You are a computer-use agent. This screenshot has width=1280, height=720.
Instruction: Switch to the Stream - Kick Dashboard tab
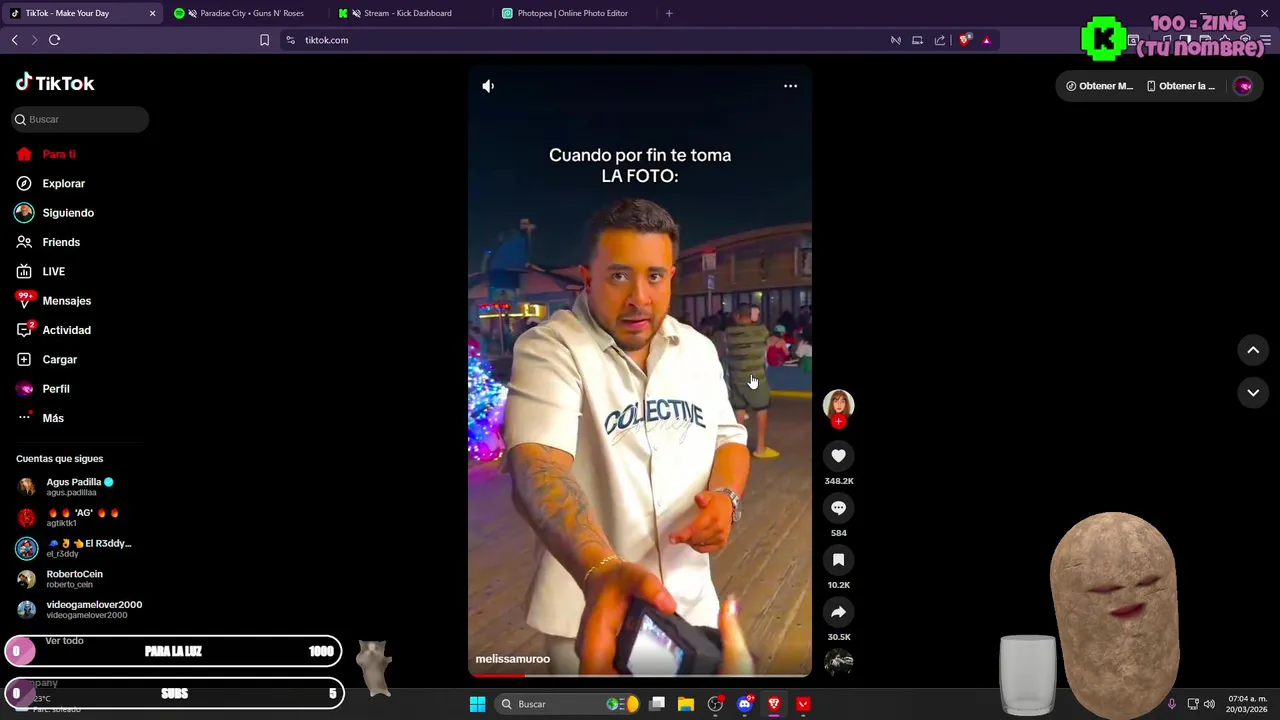(x=408, y=13)
